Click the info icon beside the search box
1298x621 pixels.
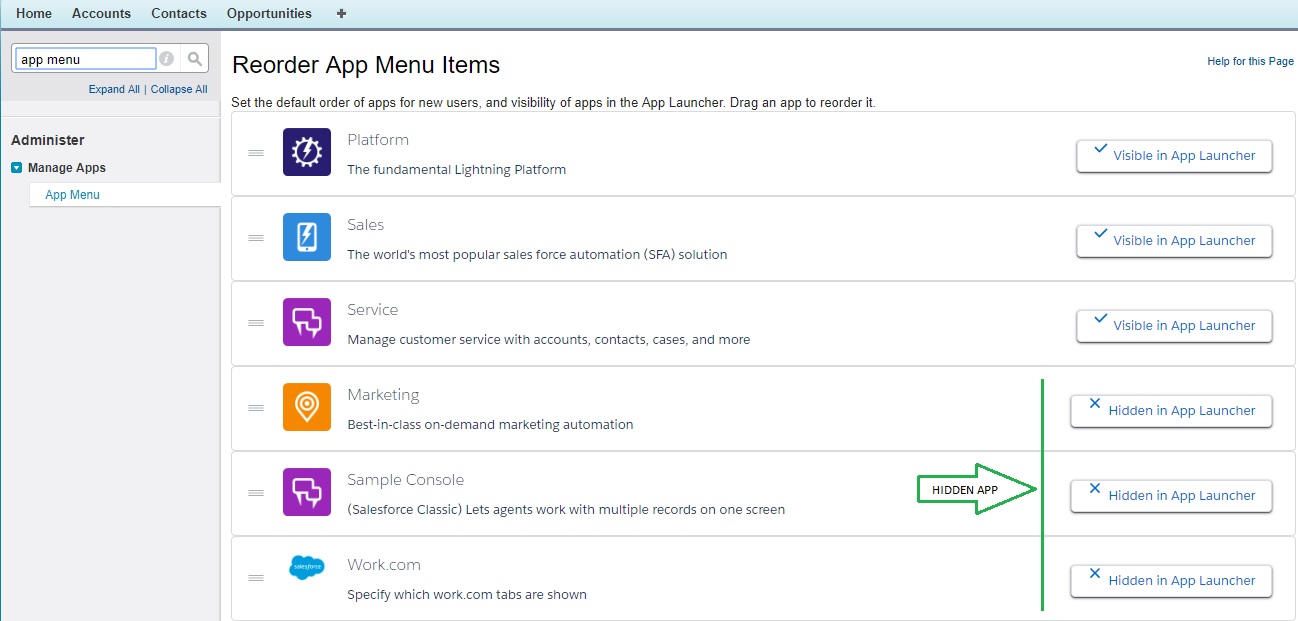(x=166, y=58)
